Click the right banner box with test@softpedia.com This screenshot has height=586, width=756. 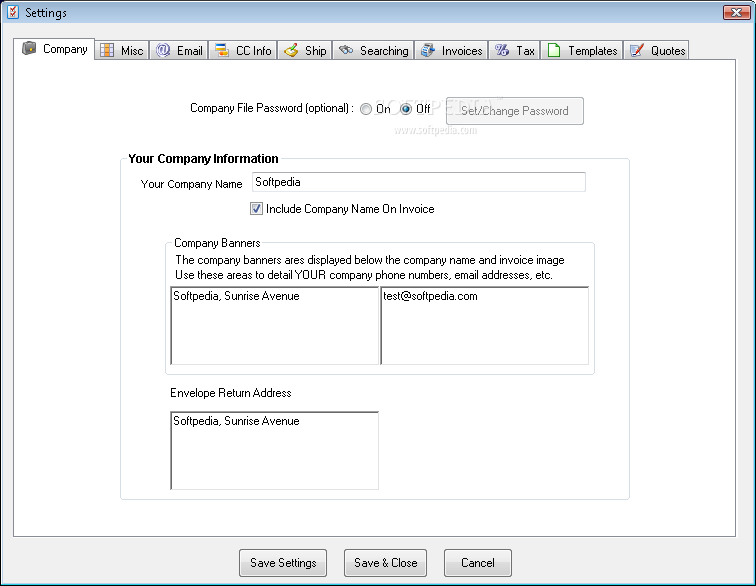[x=485, y=326]
